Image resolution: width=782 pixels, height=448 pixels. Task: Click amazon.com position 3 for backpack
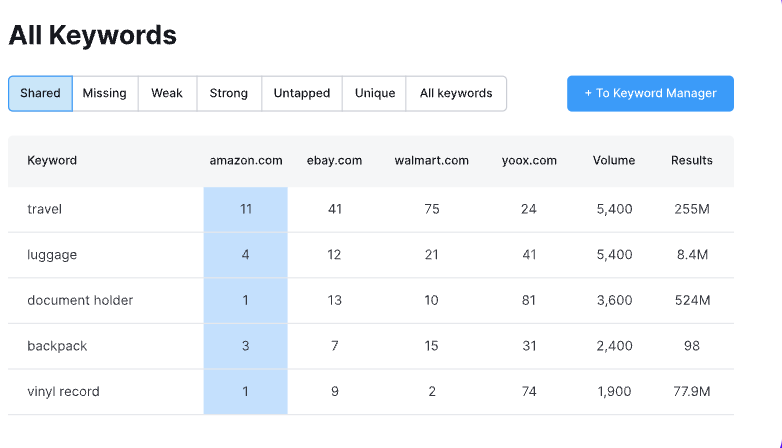(245, 346)
